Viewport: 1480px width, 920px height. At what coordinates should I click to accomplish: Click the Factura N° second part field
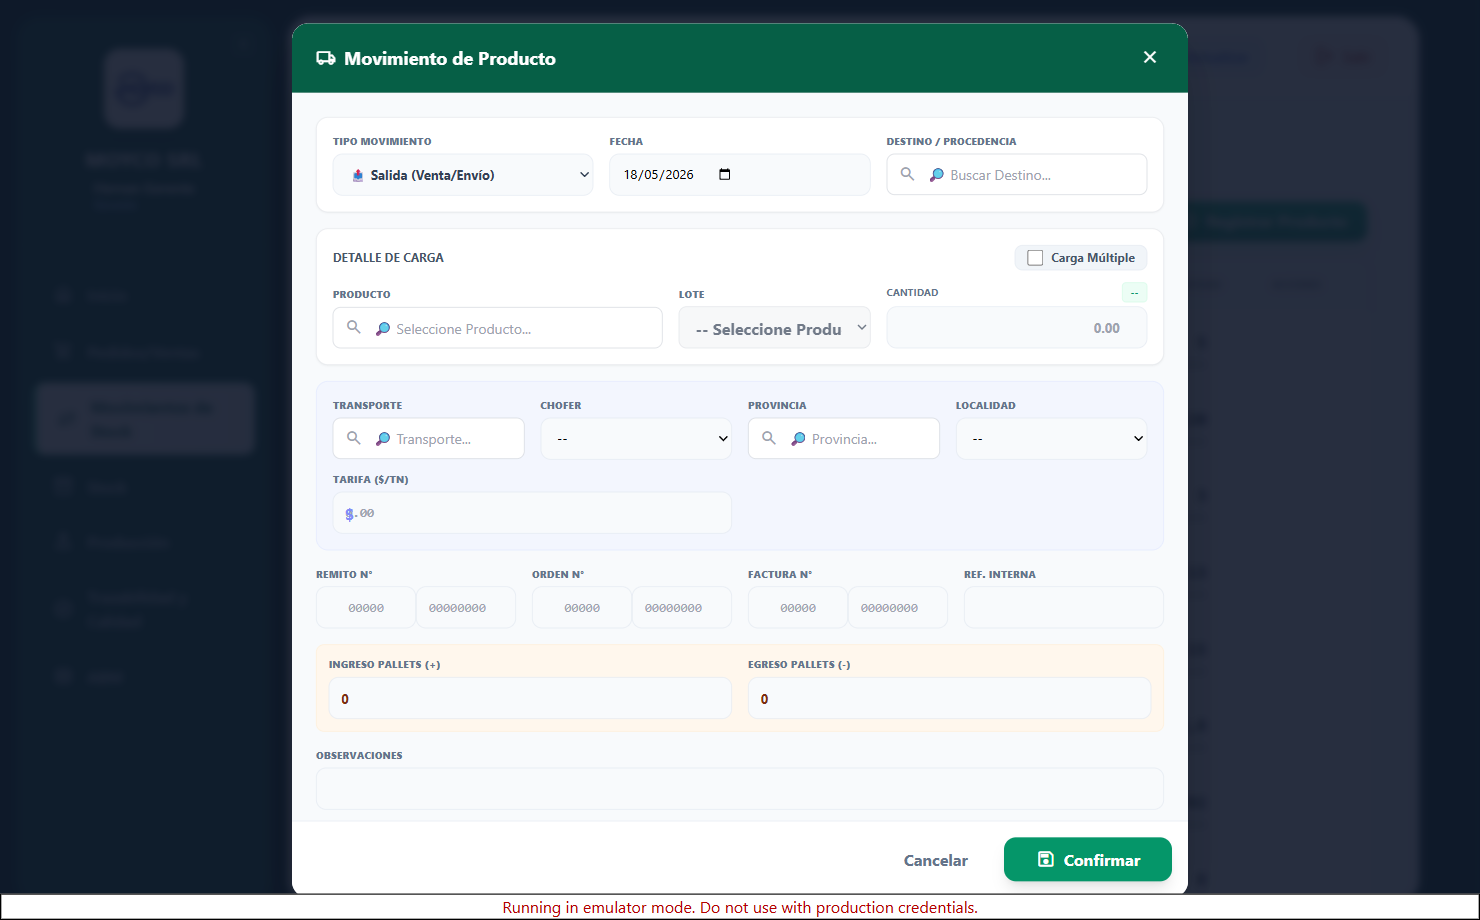898,608
